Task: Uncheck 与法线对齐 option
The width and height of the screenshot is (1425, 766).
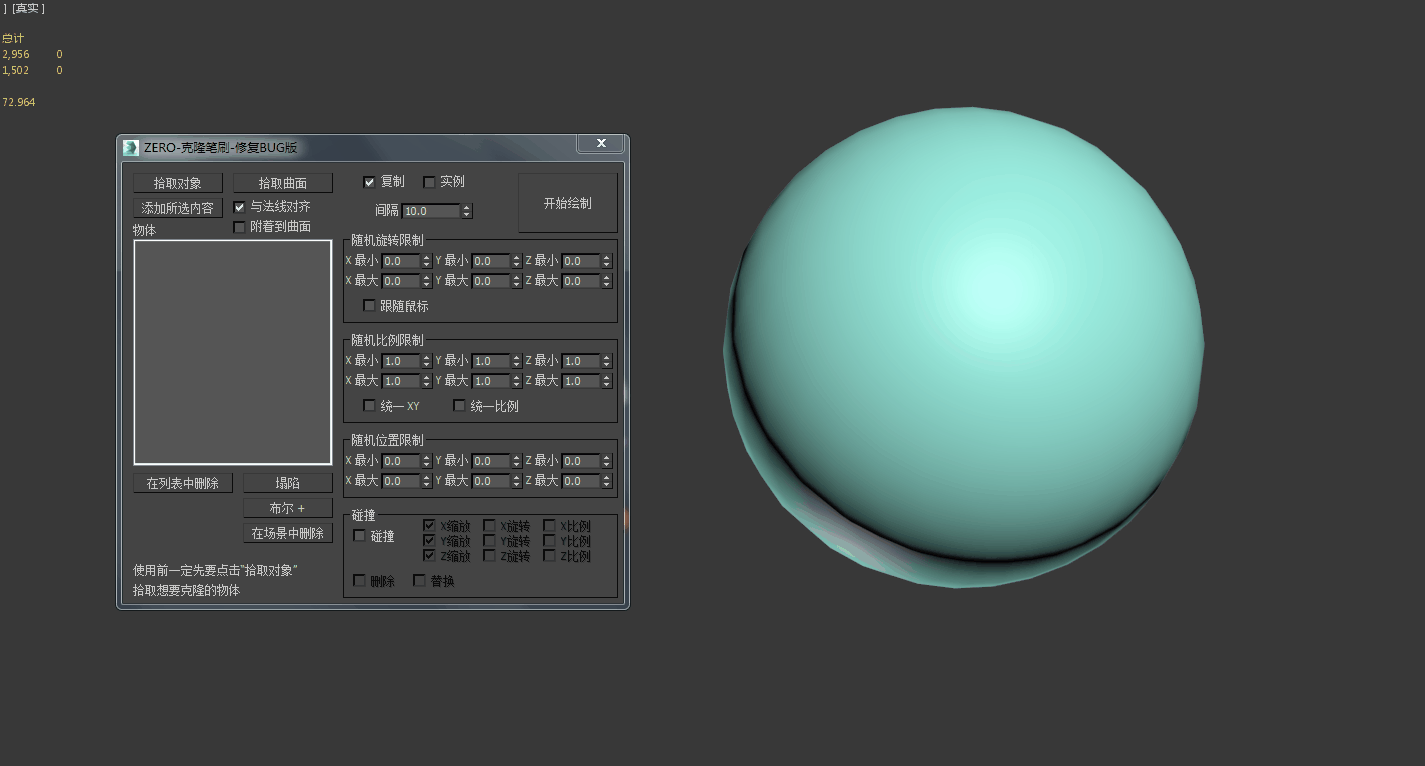Action: point(239,207)
